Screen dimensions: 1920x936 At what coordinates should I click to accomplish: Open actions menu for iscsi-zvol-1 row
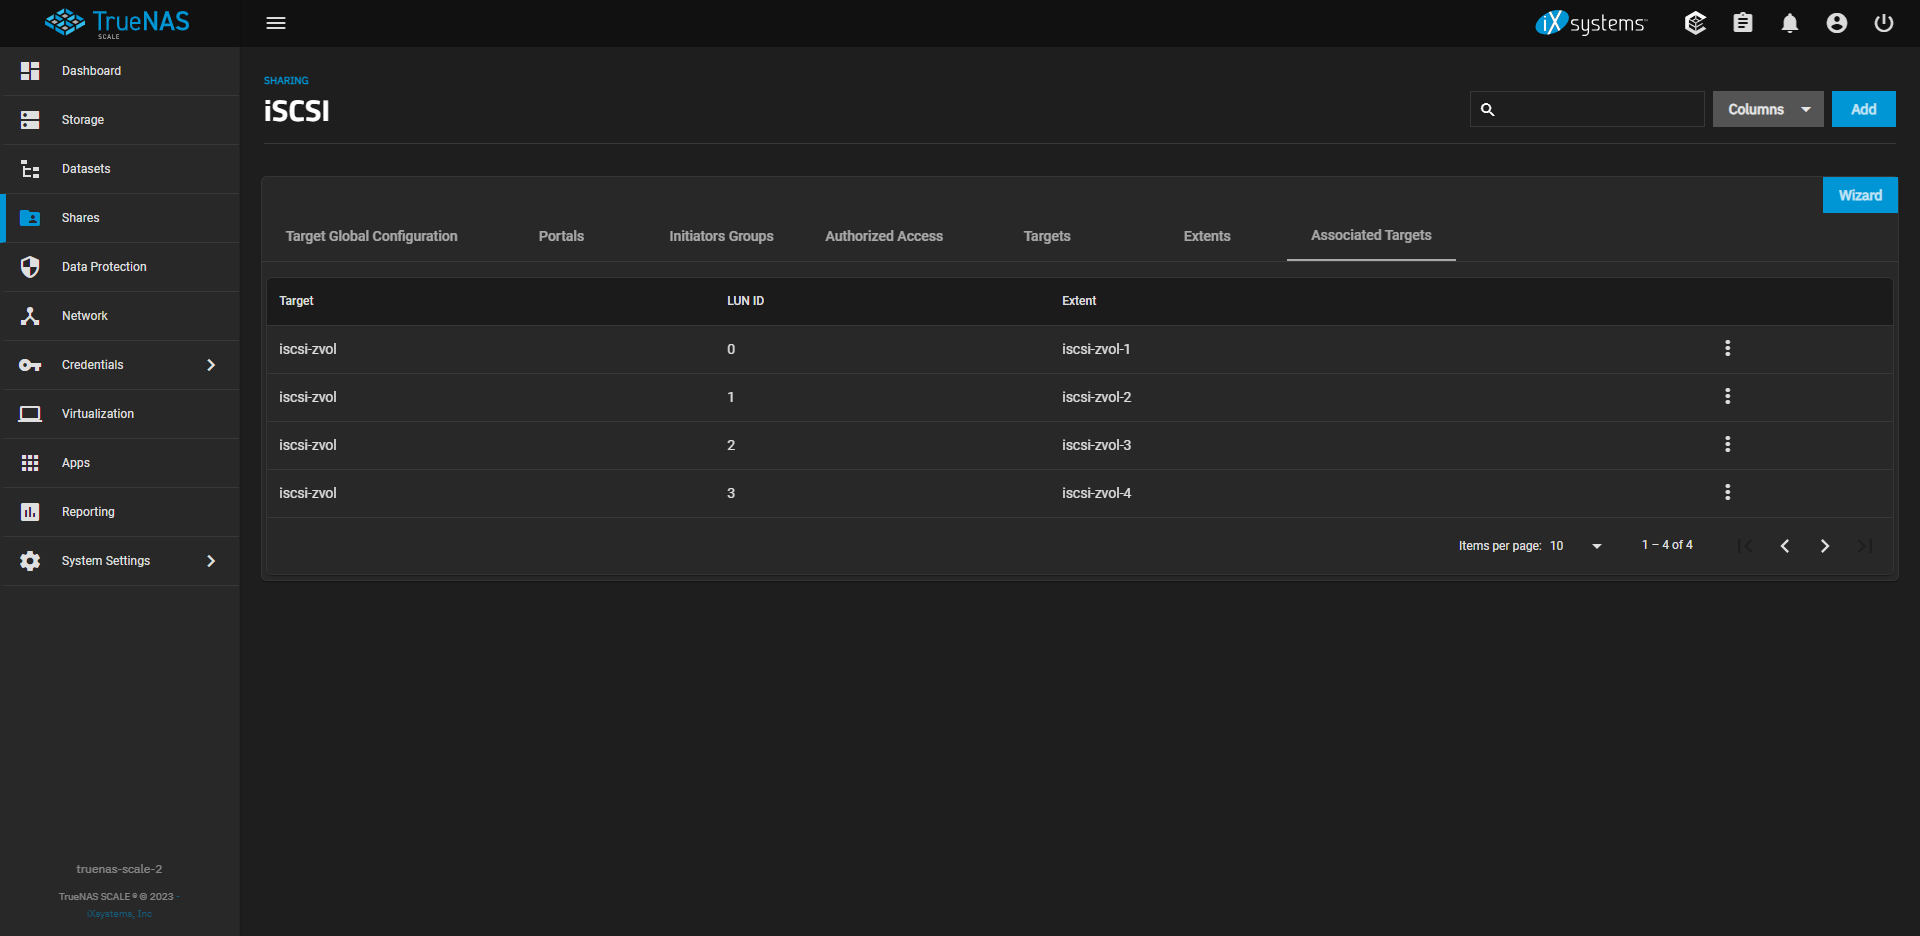click(x=1727, y=349)
